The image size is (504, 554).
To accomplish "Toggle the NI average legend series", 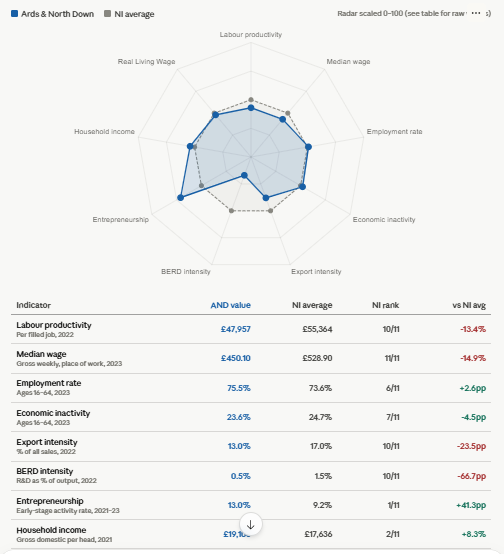I will (129, 14).
